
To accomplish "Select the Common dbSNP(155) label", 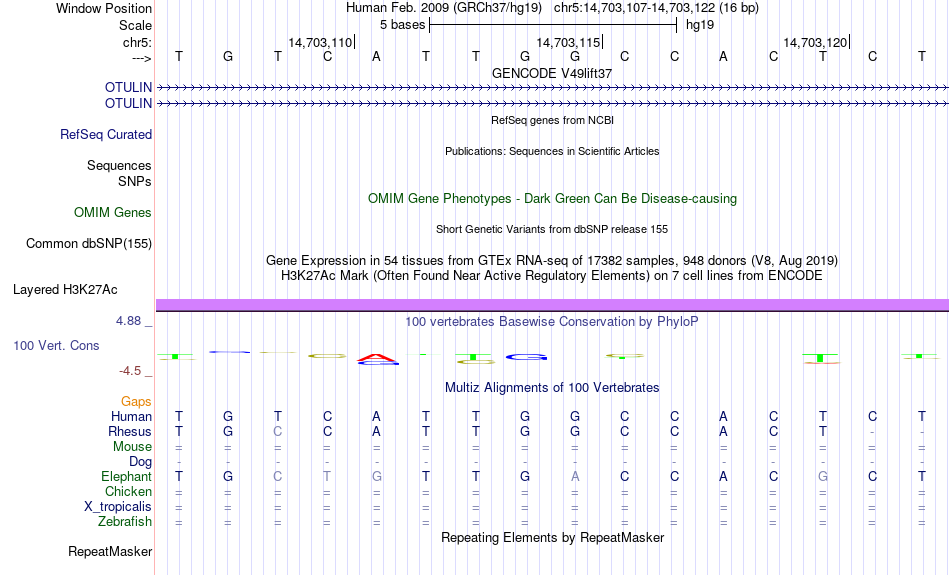I will pos(89,244).
